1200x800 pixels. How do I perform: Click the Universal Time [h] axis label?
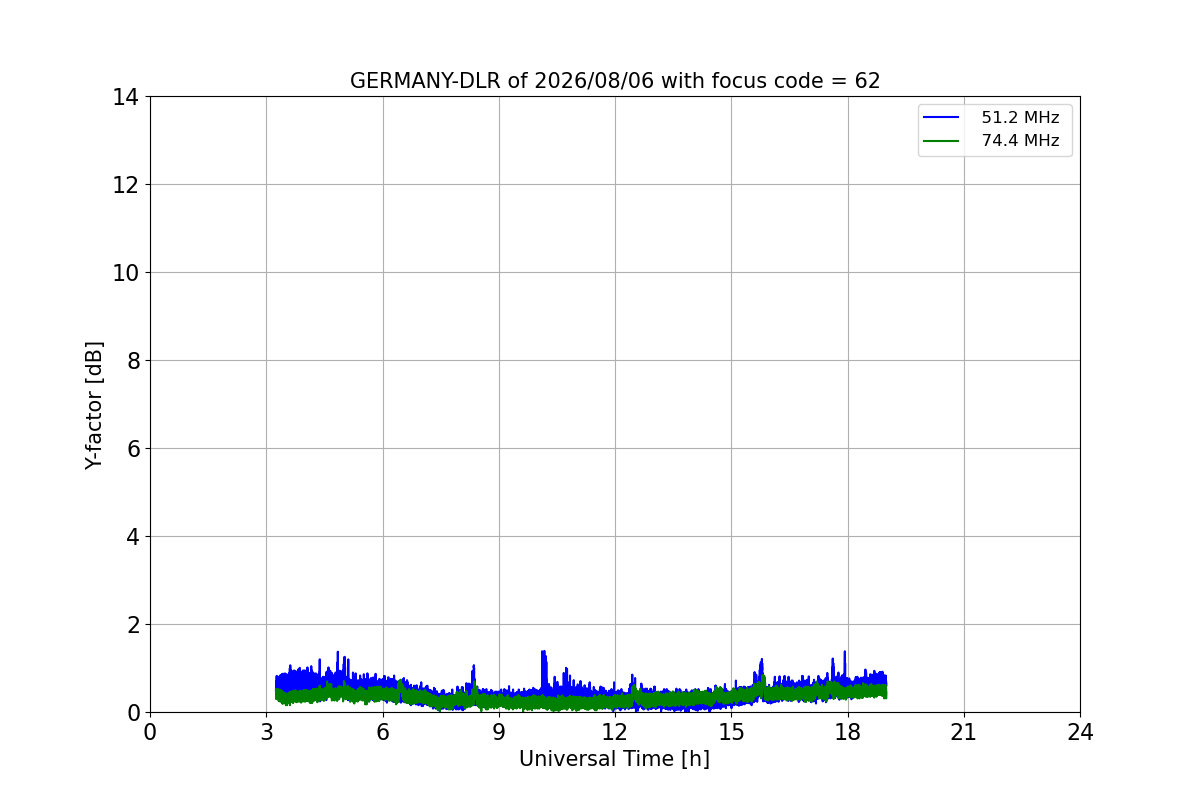click(x=614, y=759)
